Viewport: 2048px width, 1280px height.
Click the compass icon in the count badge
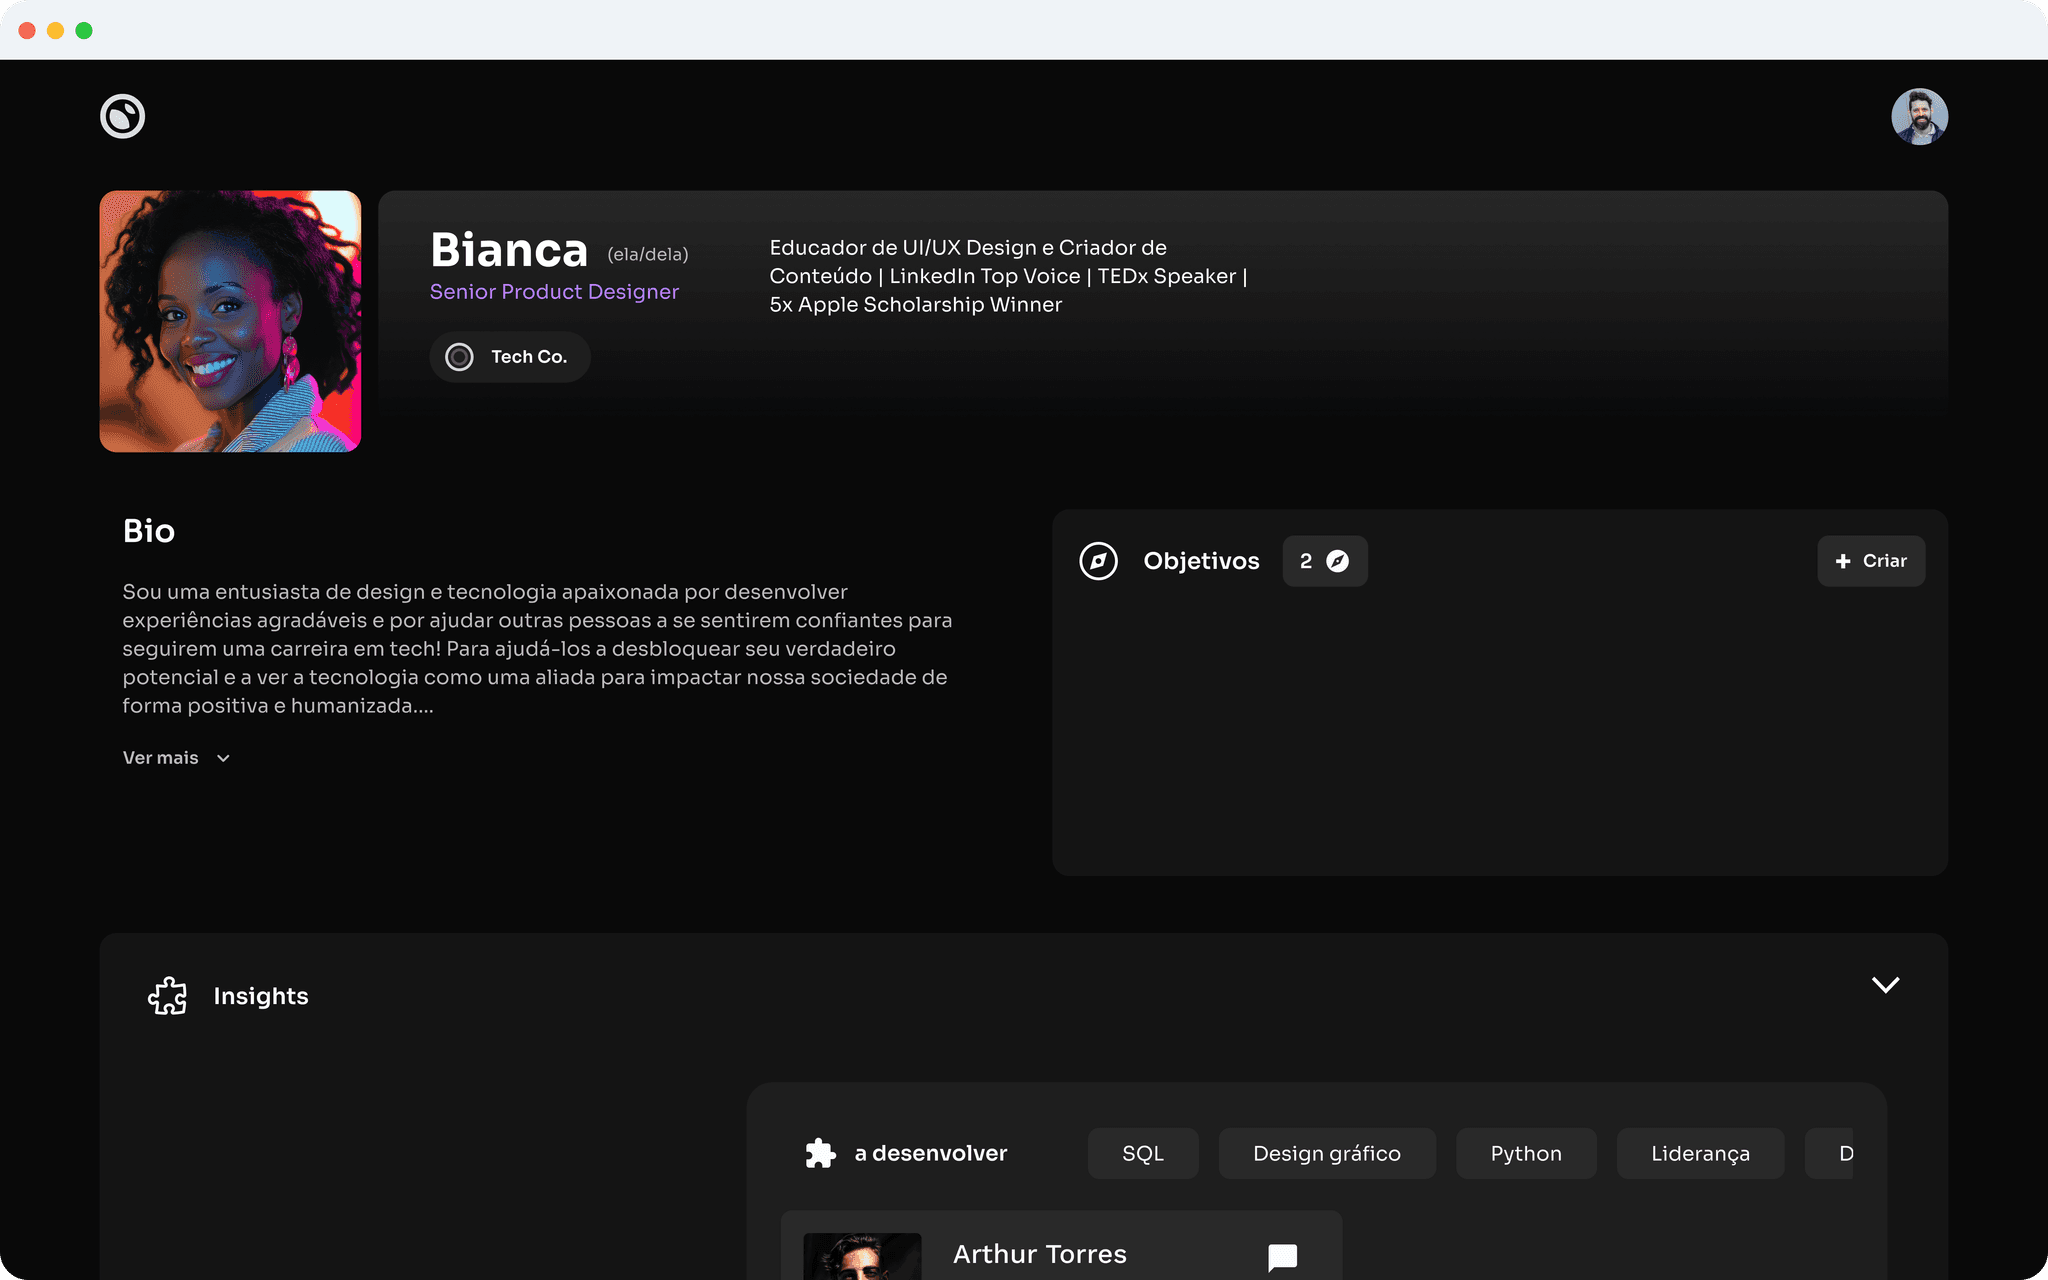click(1337, 561)
